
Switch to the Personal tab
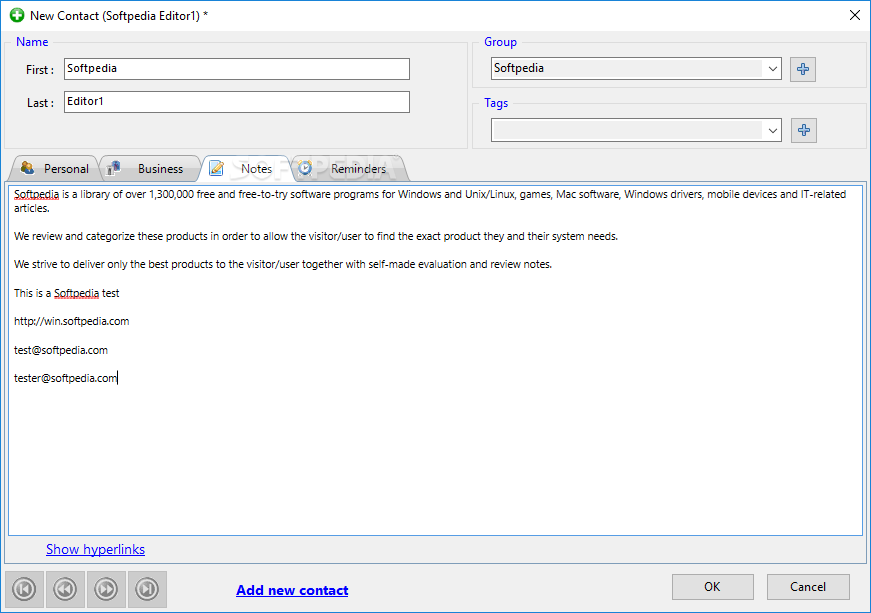pyautogui.click(x=54, y=169)
